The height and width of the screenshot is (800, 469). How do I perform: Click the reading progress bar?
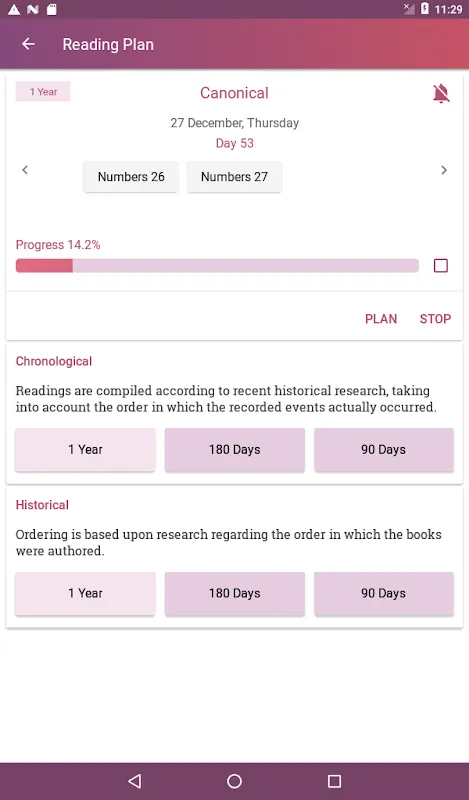[x=217, y=265]
